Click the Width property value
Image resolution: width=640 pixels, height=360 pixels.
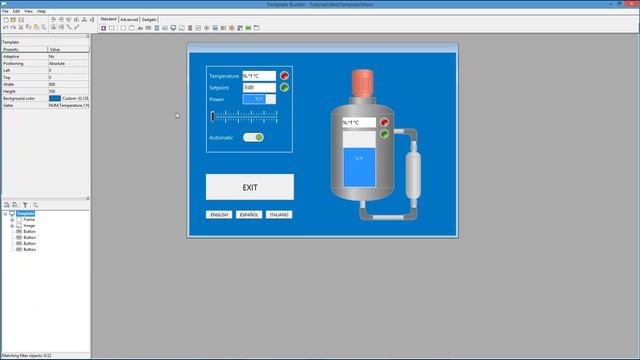click(x=68, y=84)
